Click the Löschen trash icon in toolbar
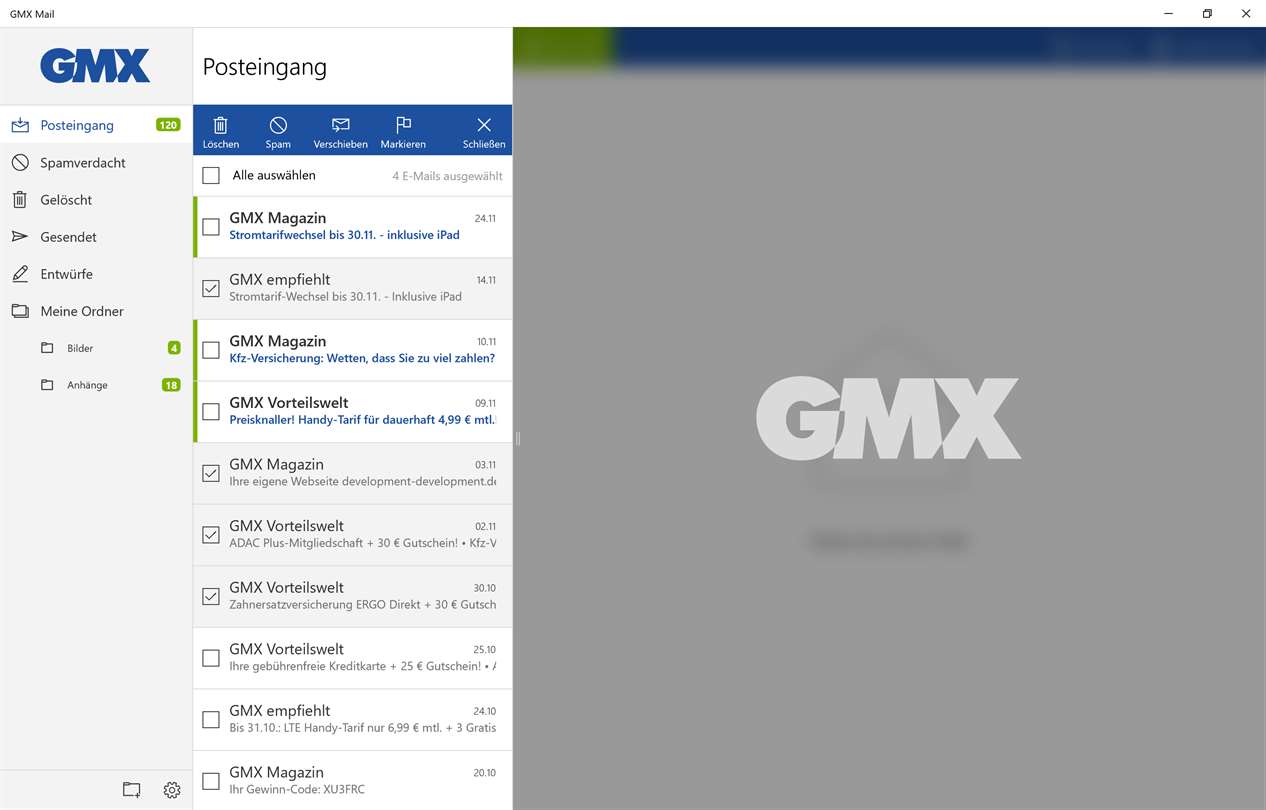This screenshot has width=1266, height=810. click(x=221, y=125)
